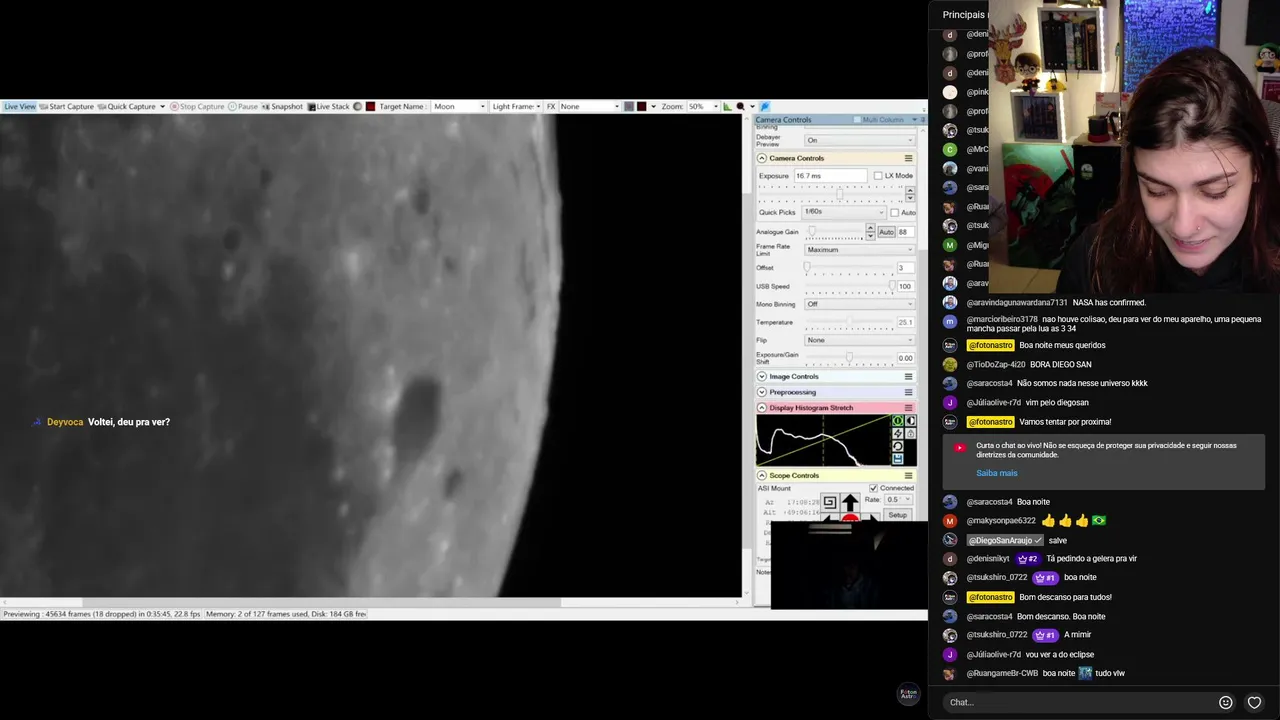Click the green histogram stretch icon
This screenshot has height=720, width=1280.
pos(897,421)
